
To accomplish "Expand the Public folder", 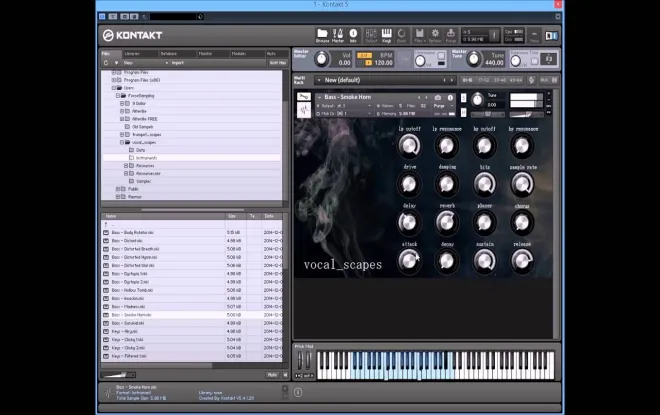I will click(x=118, y=189).
